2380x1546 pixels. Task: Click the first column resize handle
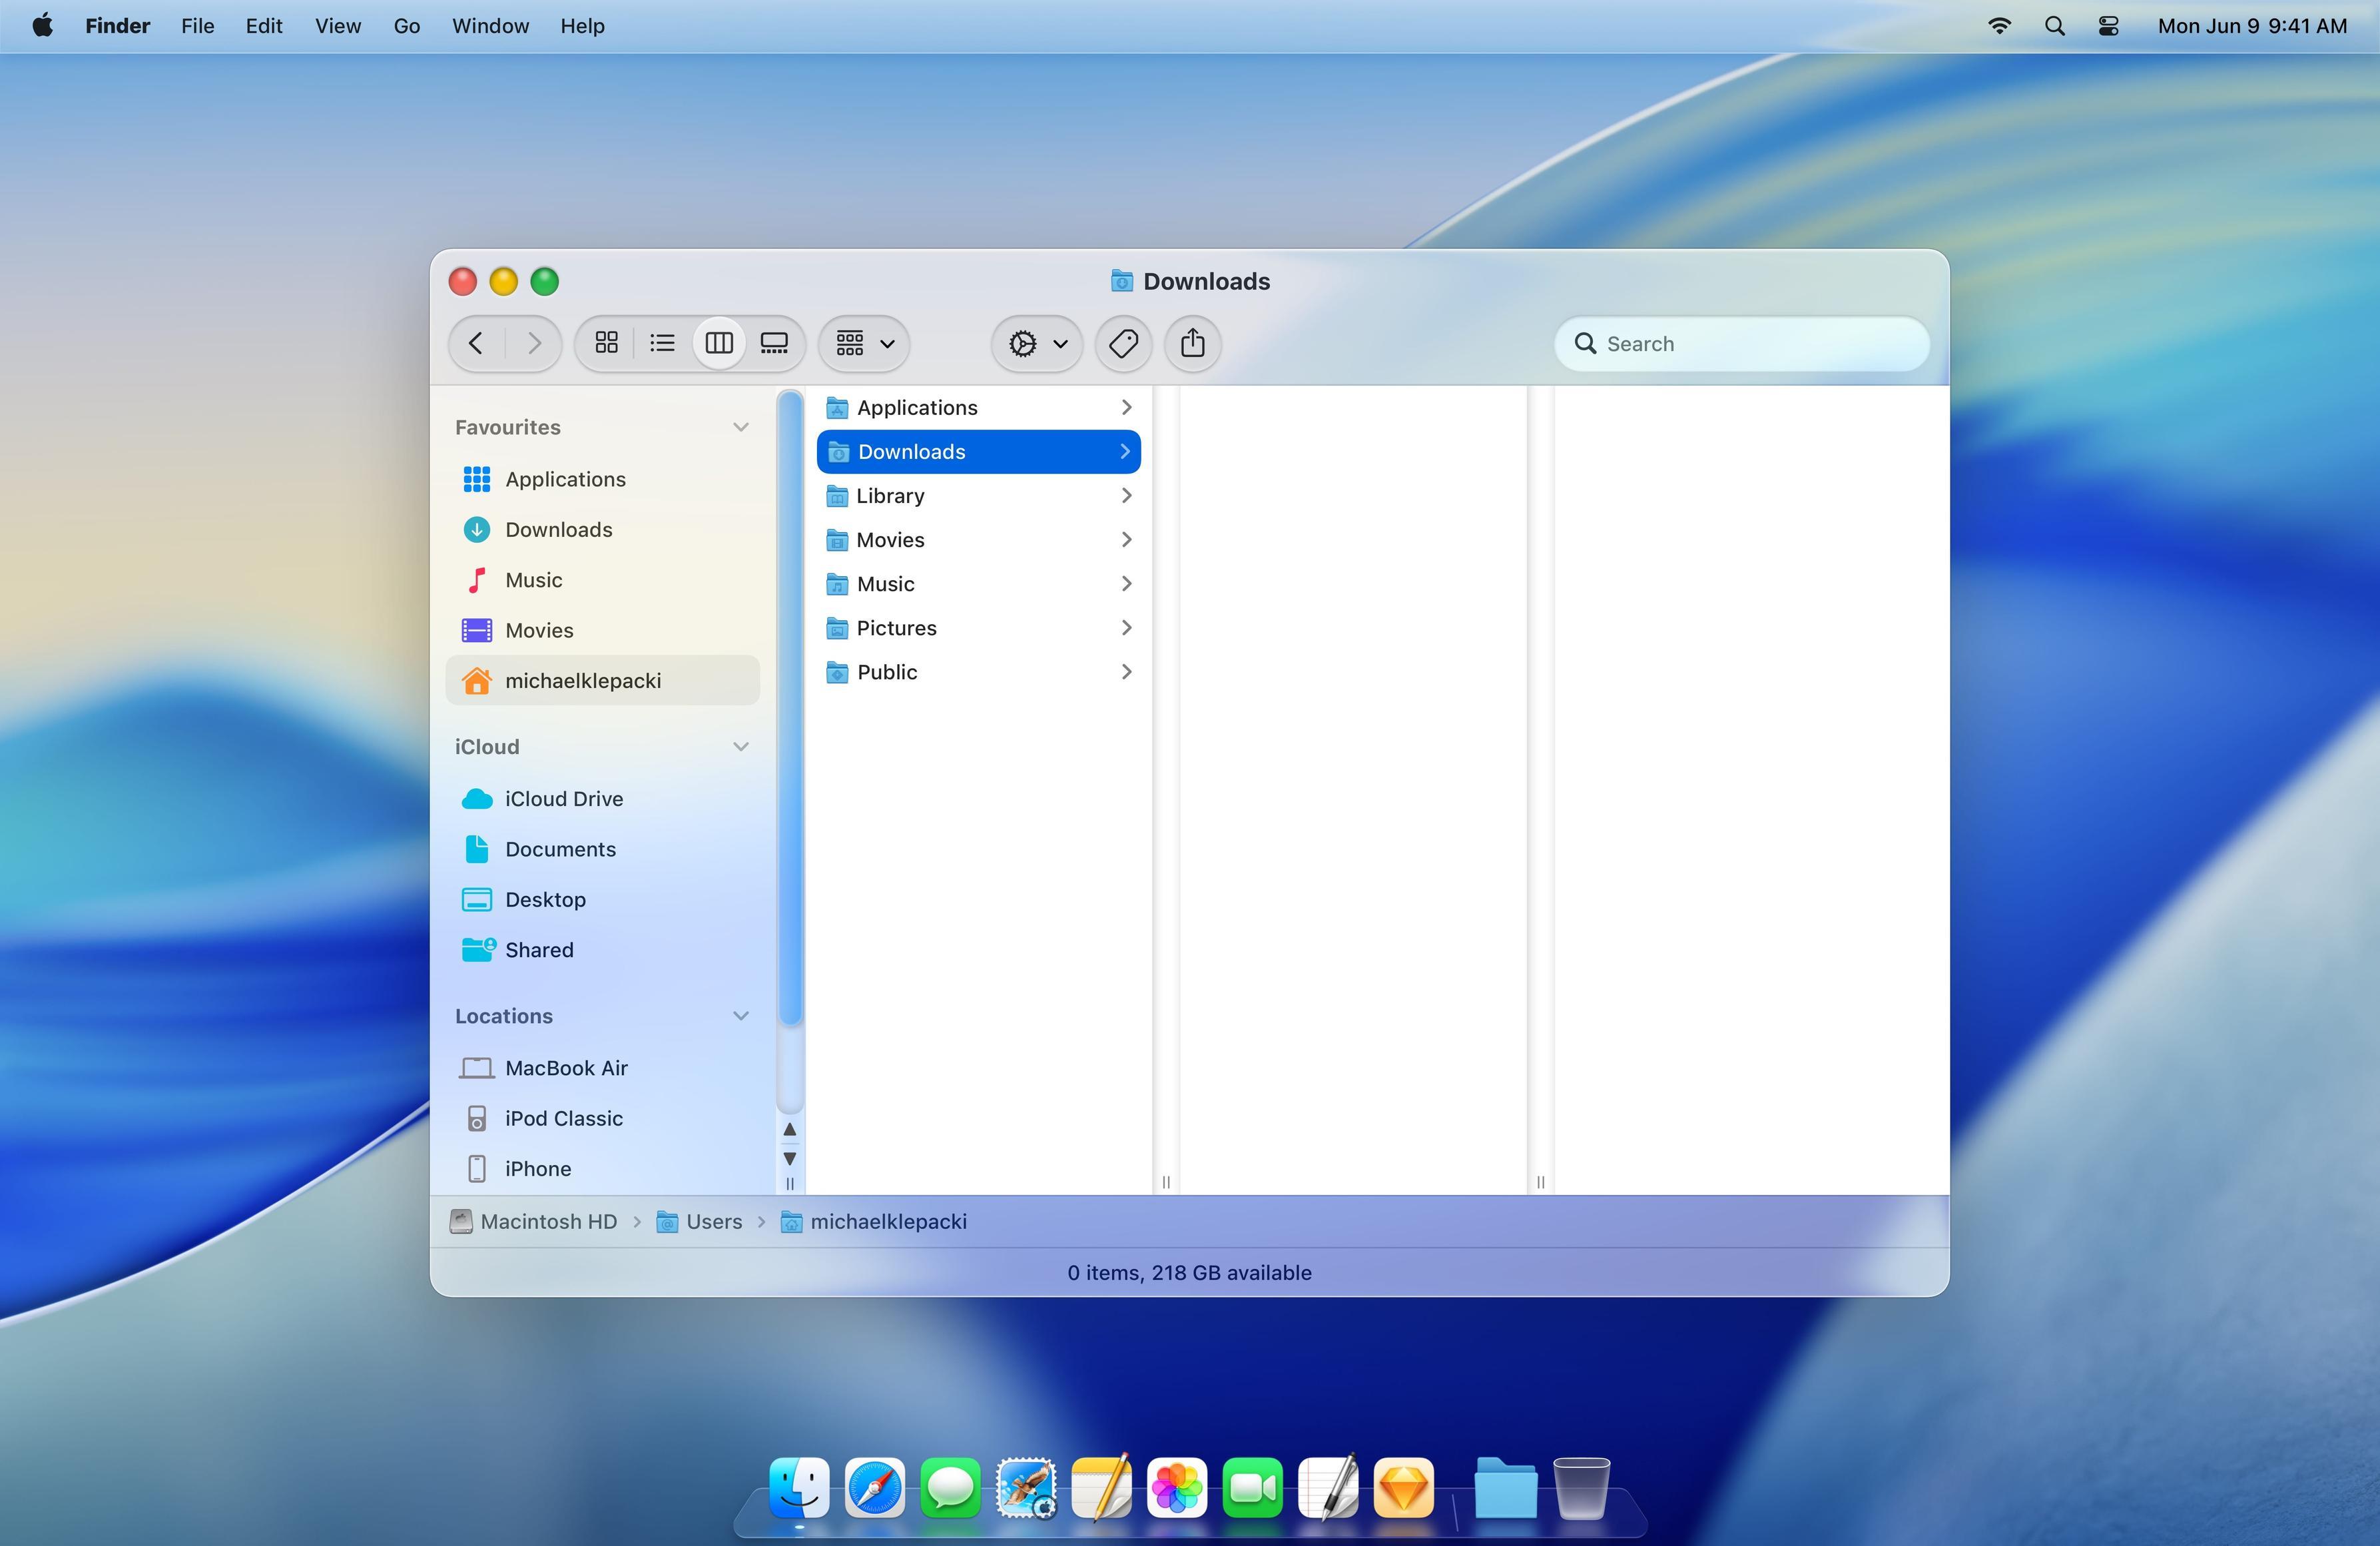pyautogui.click(x=1166, y=1182)
